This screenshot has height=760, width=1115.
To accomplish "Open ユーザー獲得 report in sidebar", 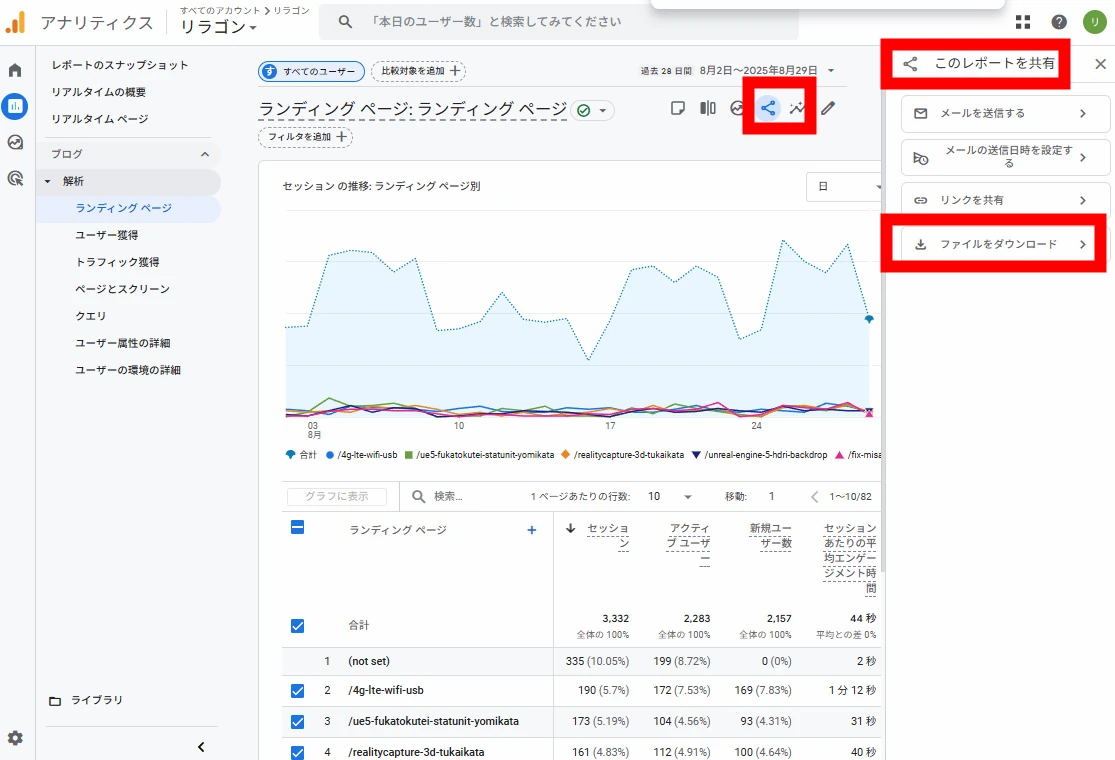I will pos(107,235).
